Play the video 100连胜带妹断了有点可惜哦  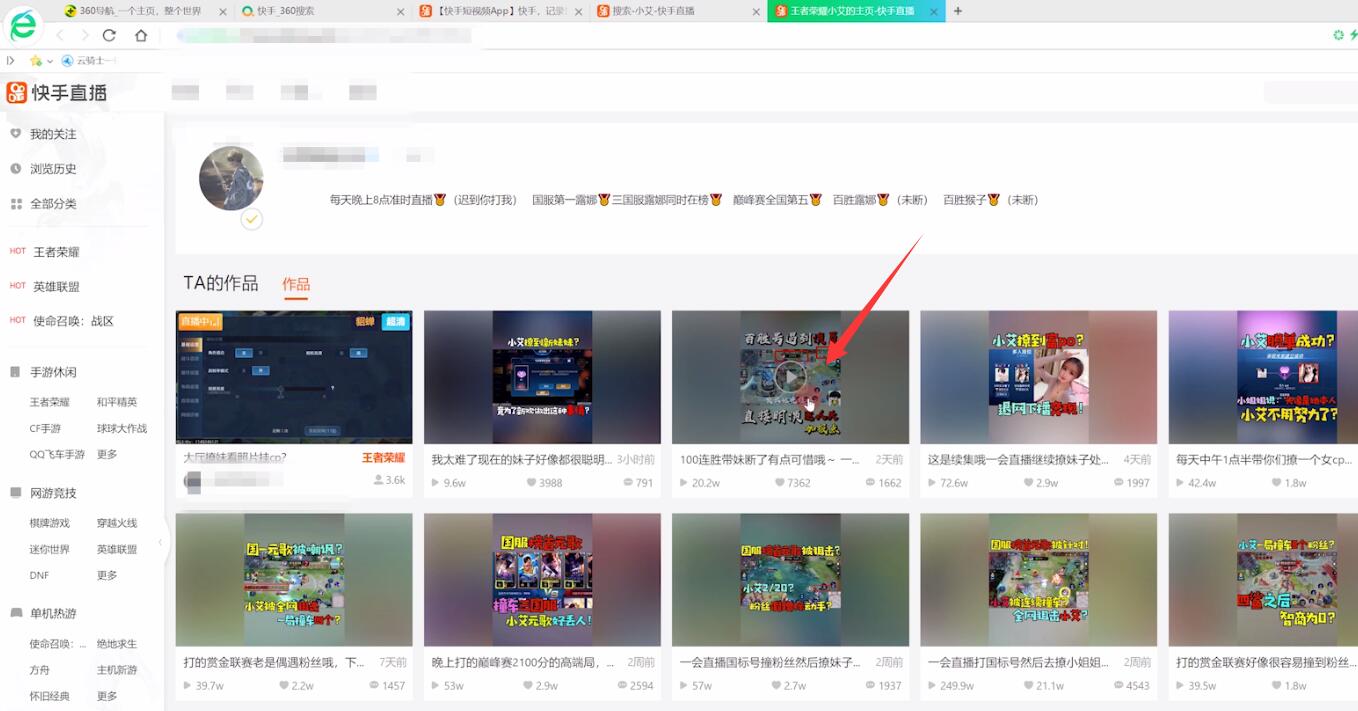[x=790, y=377]
